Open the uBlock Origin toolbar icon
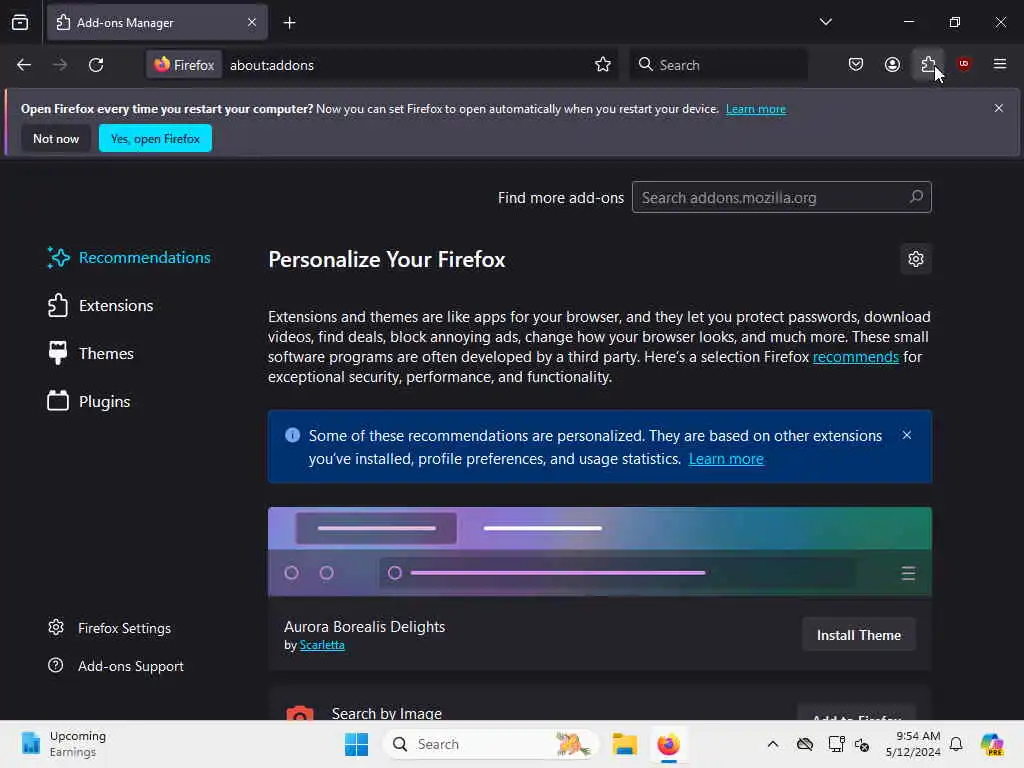 [x=964, y=64]
